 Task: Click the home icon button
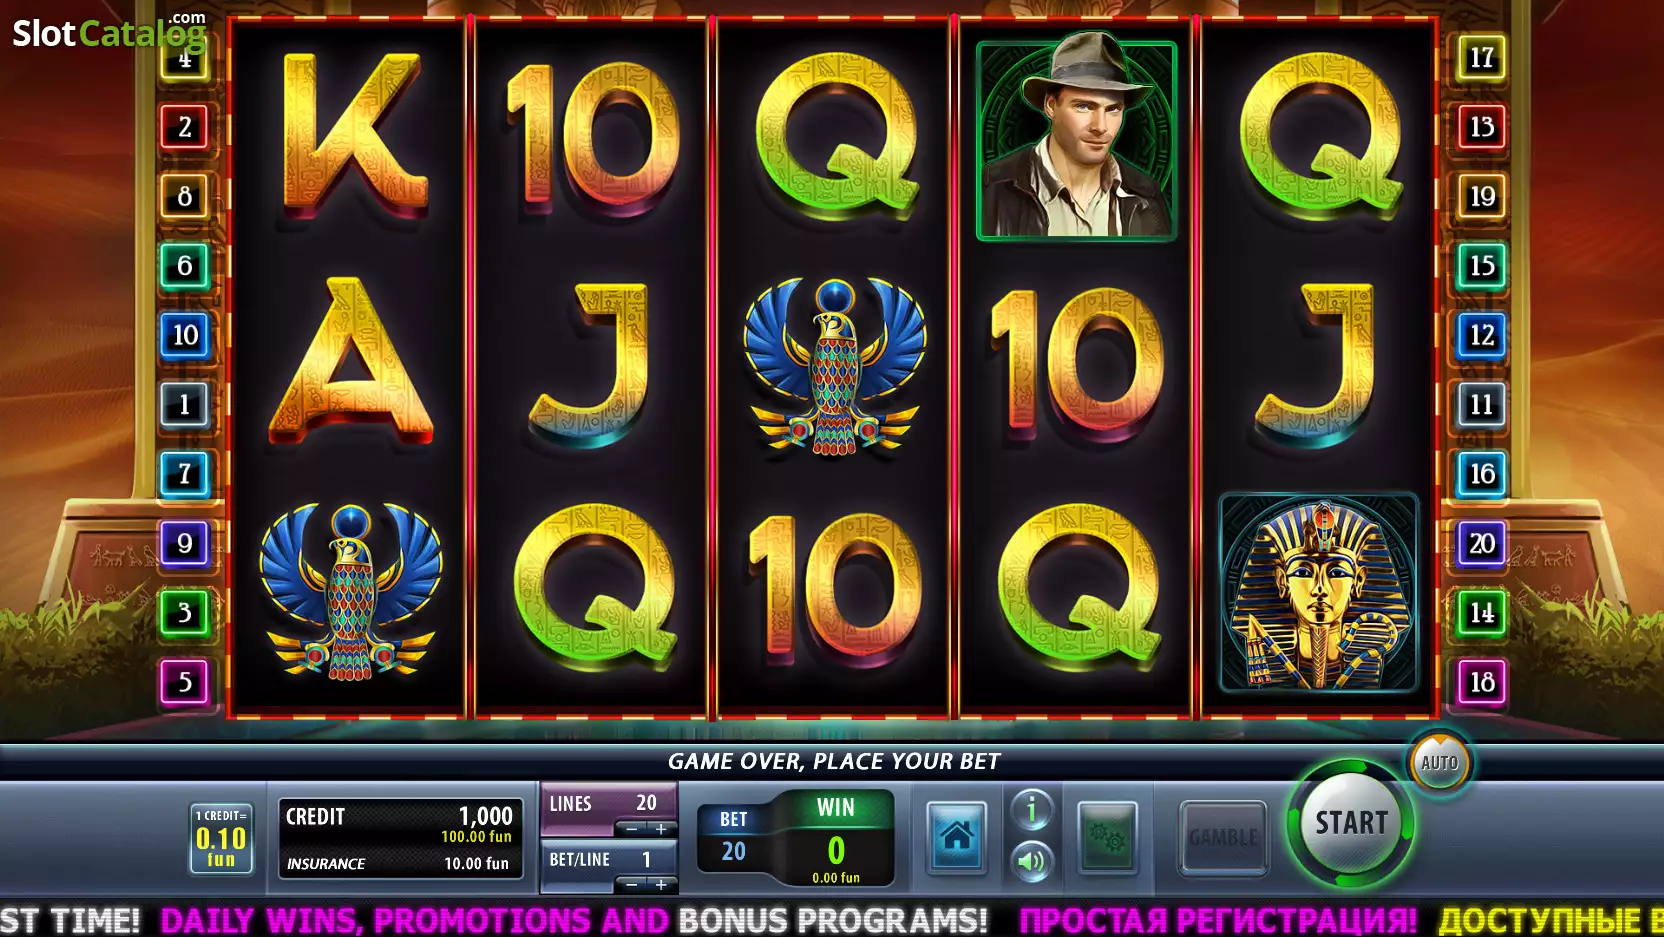[956, 838]
